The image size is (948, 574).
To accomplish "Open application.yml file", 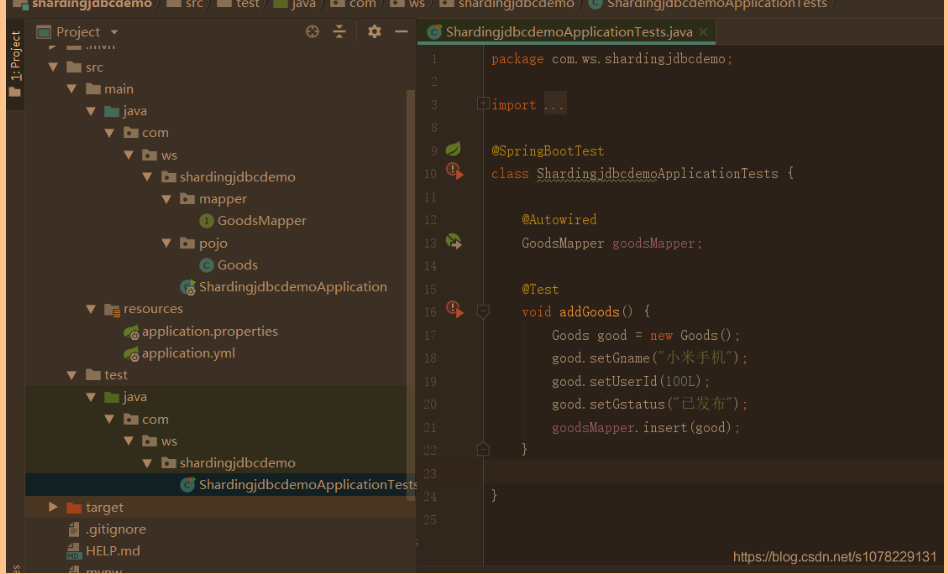I will pyautogui.click(x=189, y=353).
